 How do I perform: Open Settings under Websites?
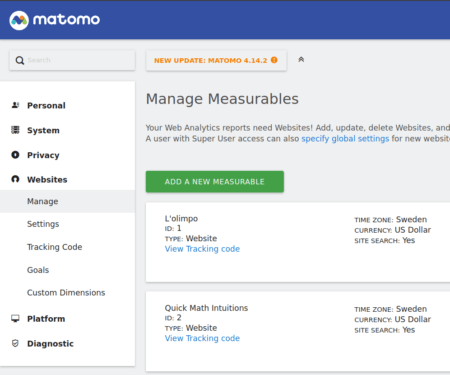click(43, 224)
